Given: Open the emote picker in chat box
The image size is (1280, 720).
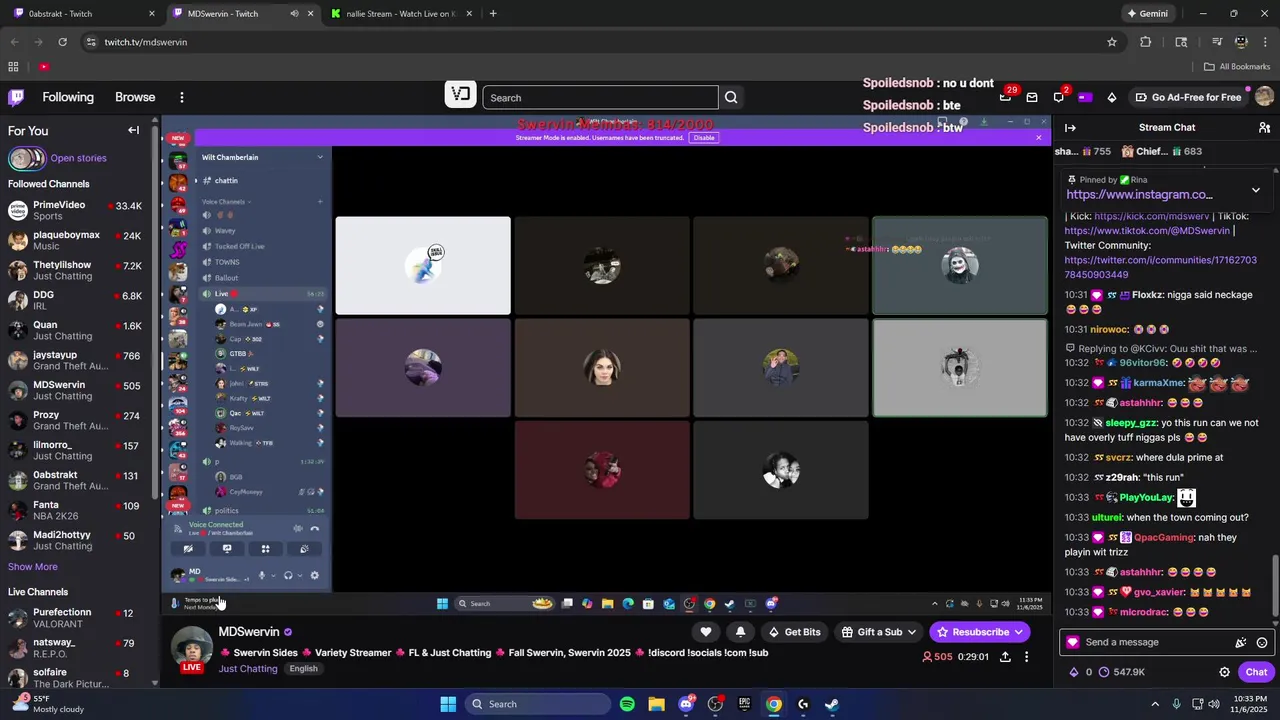Looking at the screenshot, I should click(1262, 643).
